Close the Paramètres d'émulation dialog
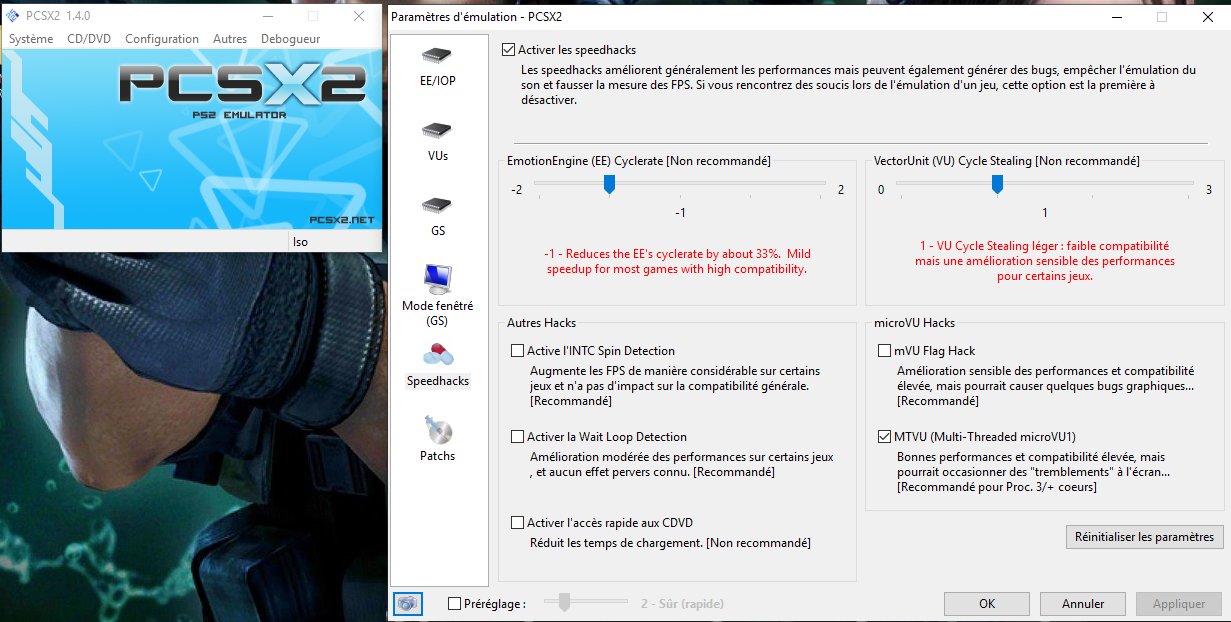The image size is (1231, 622). tap(1207, 17)
